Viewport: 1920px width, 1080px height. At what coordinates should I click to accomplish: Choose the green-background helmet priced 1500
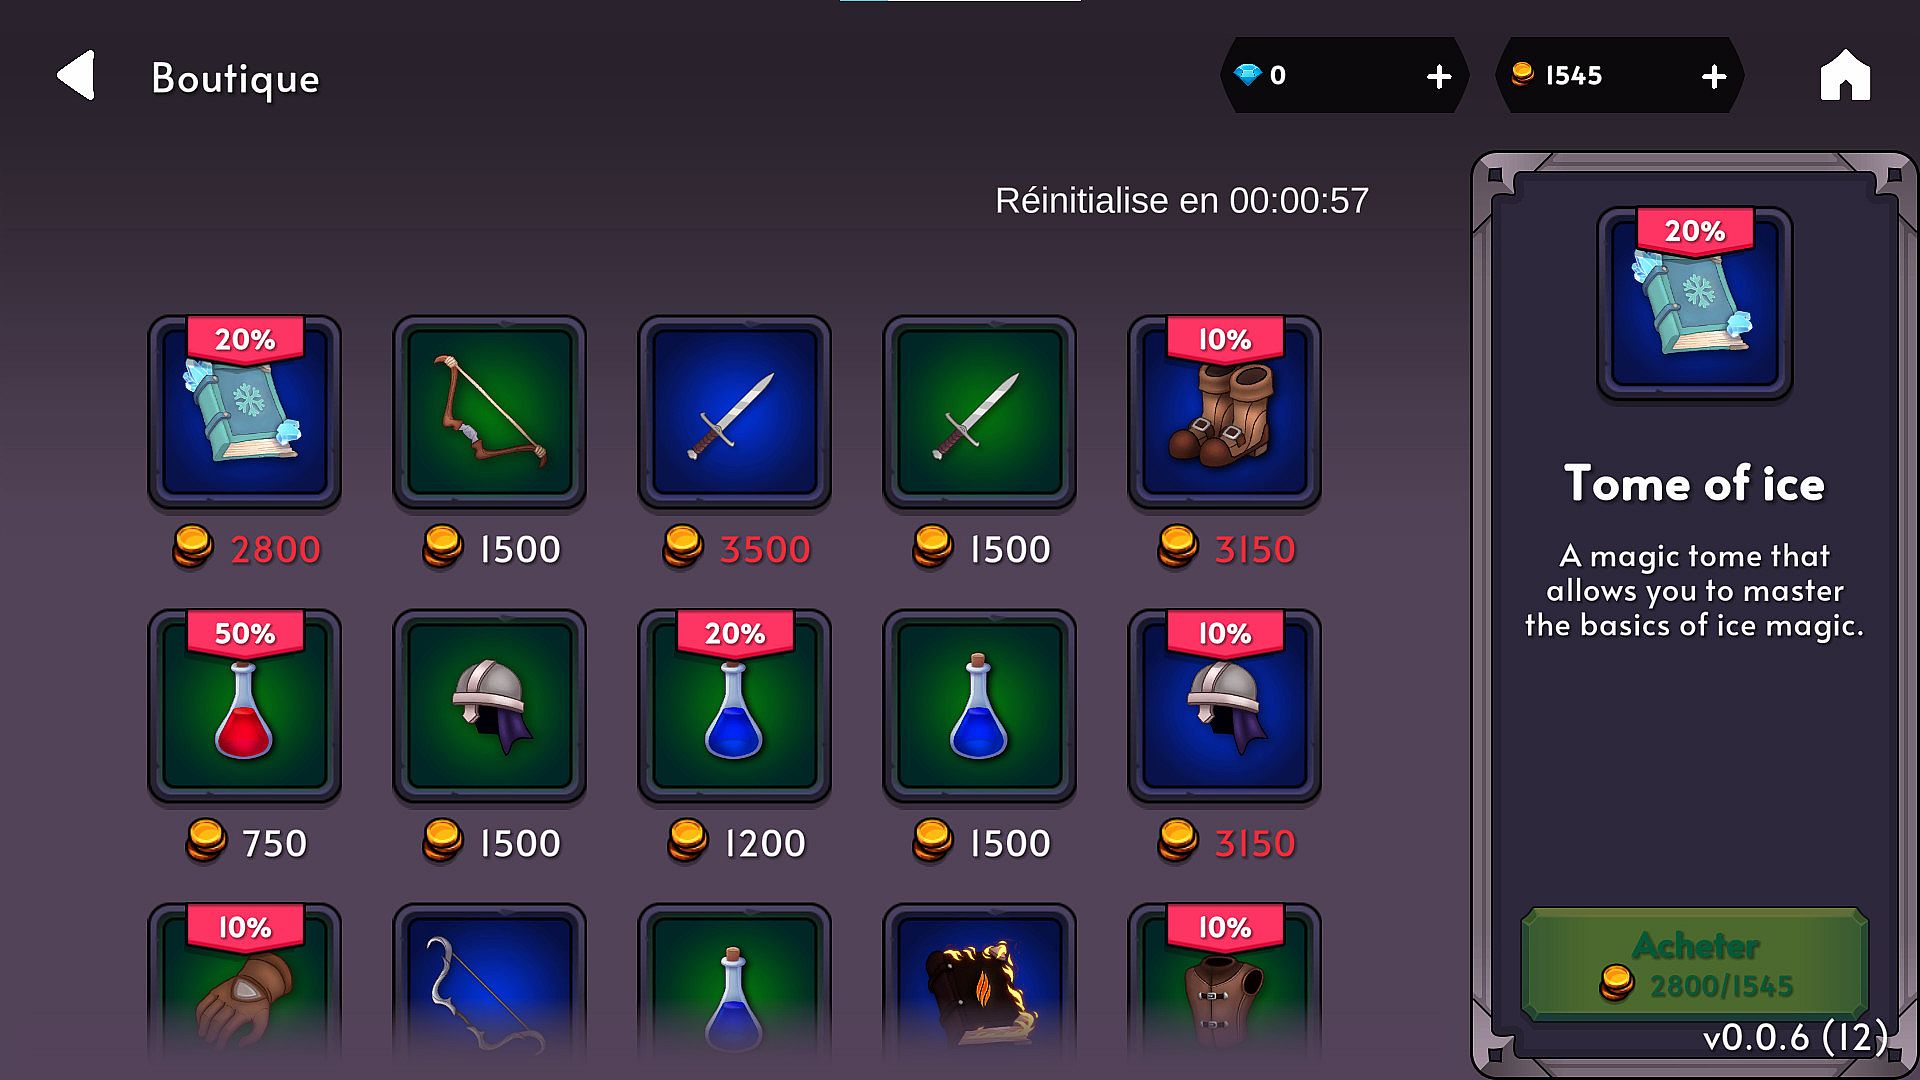tap(490, 706)
